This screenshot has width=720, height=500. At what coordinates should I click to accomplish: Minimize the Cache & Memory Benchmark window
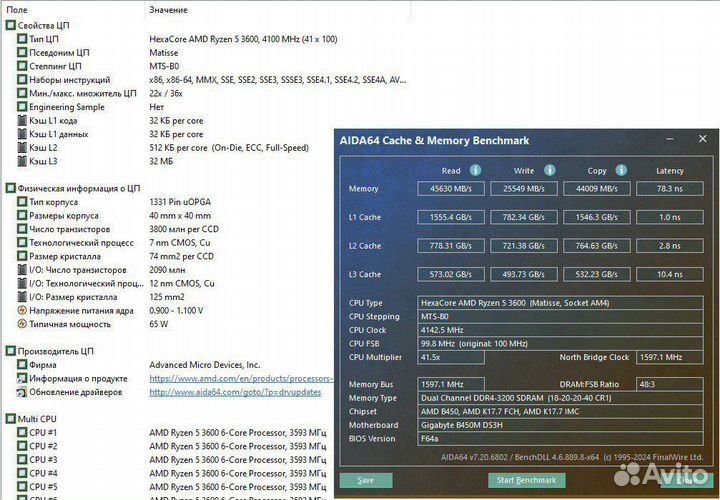(670, 139)
